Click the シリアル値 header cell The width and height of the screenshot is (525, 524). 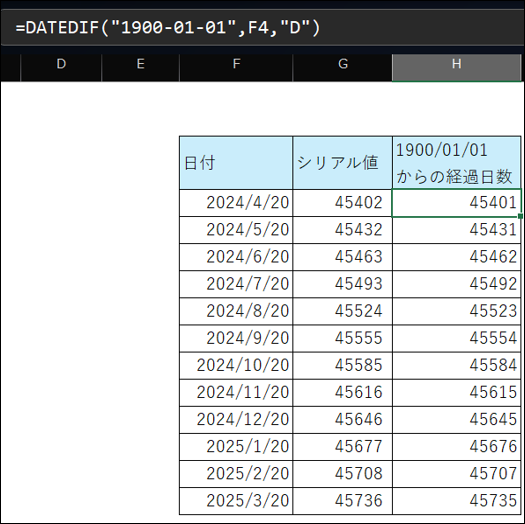click(x=343, y=163)
